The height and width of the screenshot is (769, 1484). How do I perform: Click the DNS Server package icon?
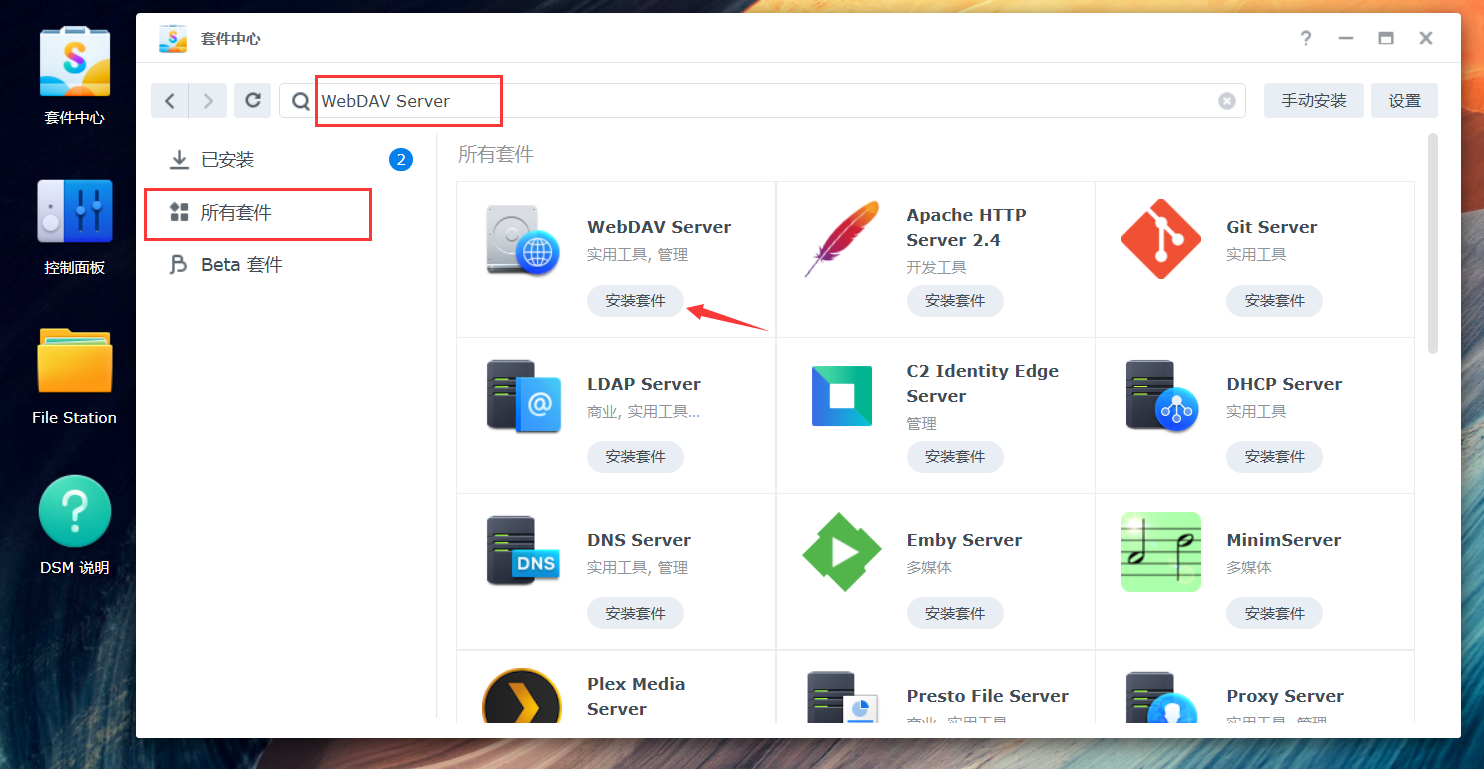[521, 551]
